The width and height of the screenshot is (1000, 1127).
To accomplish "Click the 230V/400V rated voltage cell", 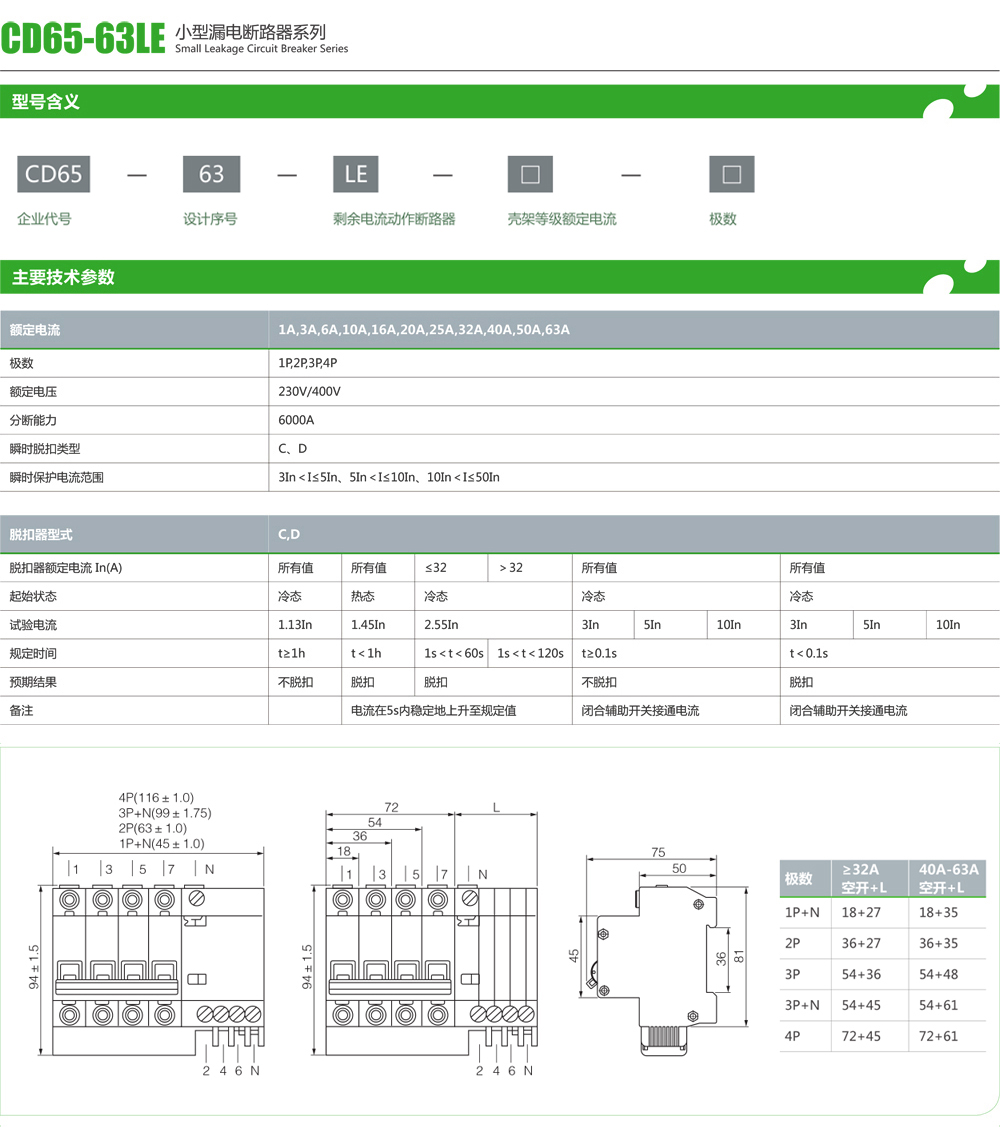I will coord(309,392).
